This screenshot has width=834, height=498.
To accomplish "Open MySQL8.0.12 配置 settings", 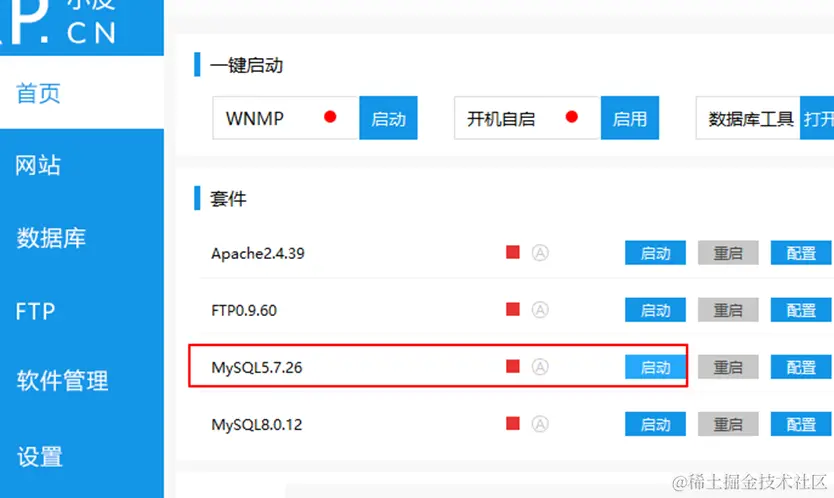I will (x=801, y=424).
